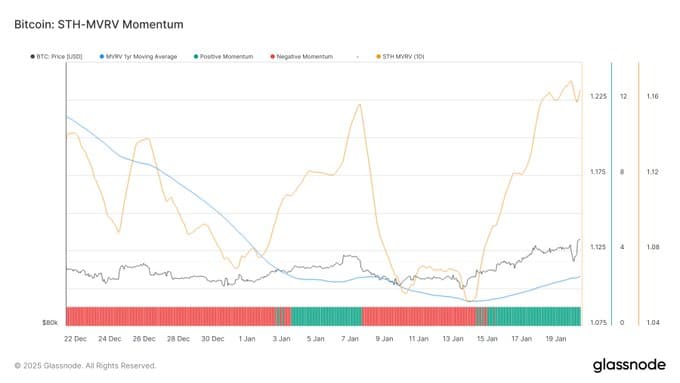
Task: Click the 3 Jan date axis label
Action: (281, 339)
